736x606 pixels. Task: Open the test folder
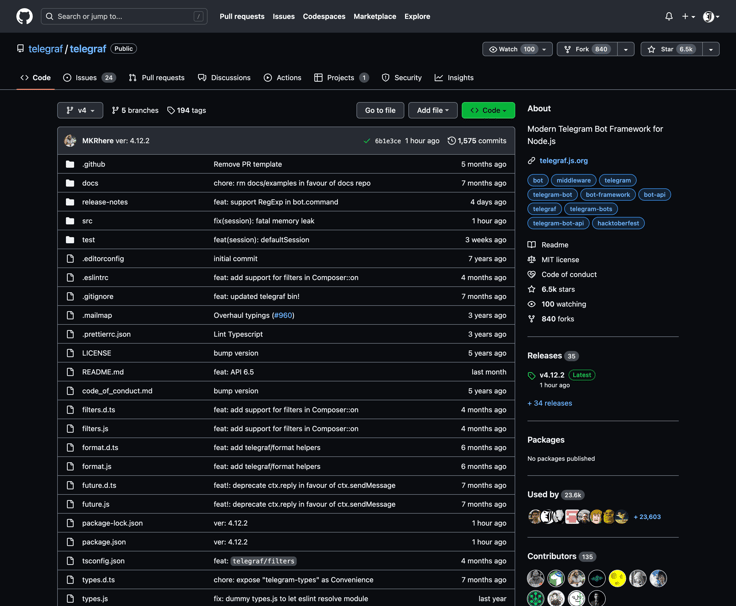[88, 240]
